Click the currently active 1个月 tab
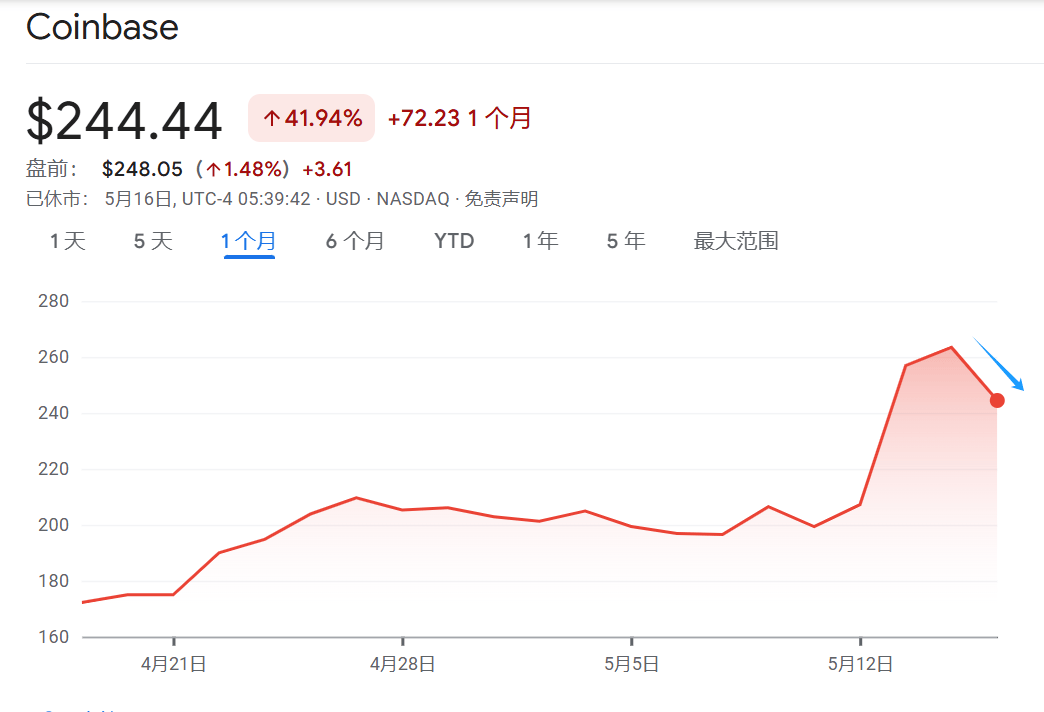 (x=248, y=241)
